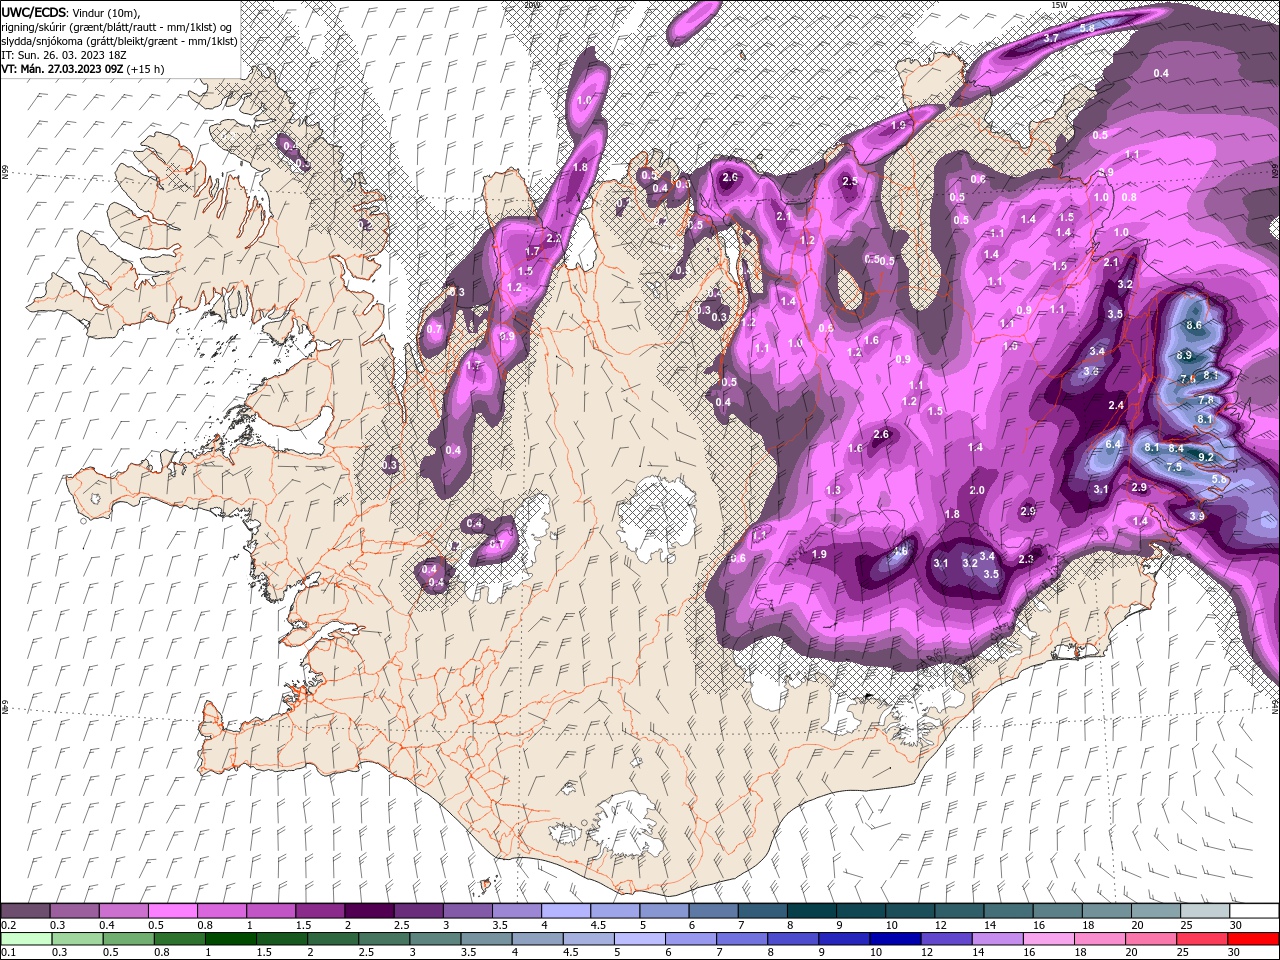Click the light lavender snow-legend swatch labelled 4
1280x960 pixels.
click(x=565, y=911)
